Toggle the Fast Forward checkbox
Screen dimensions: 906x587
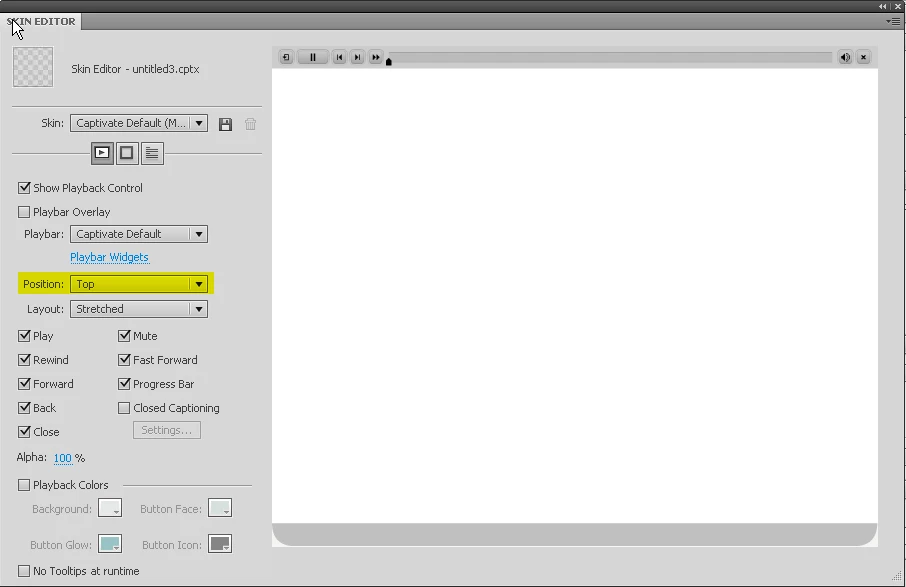tap(124, 360)
